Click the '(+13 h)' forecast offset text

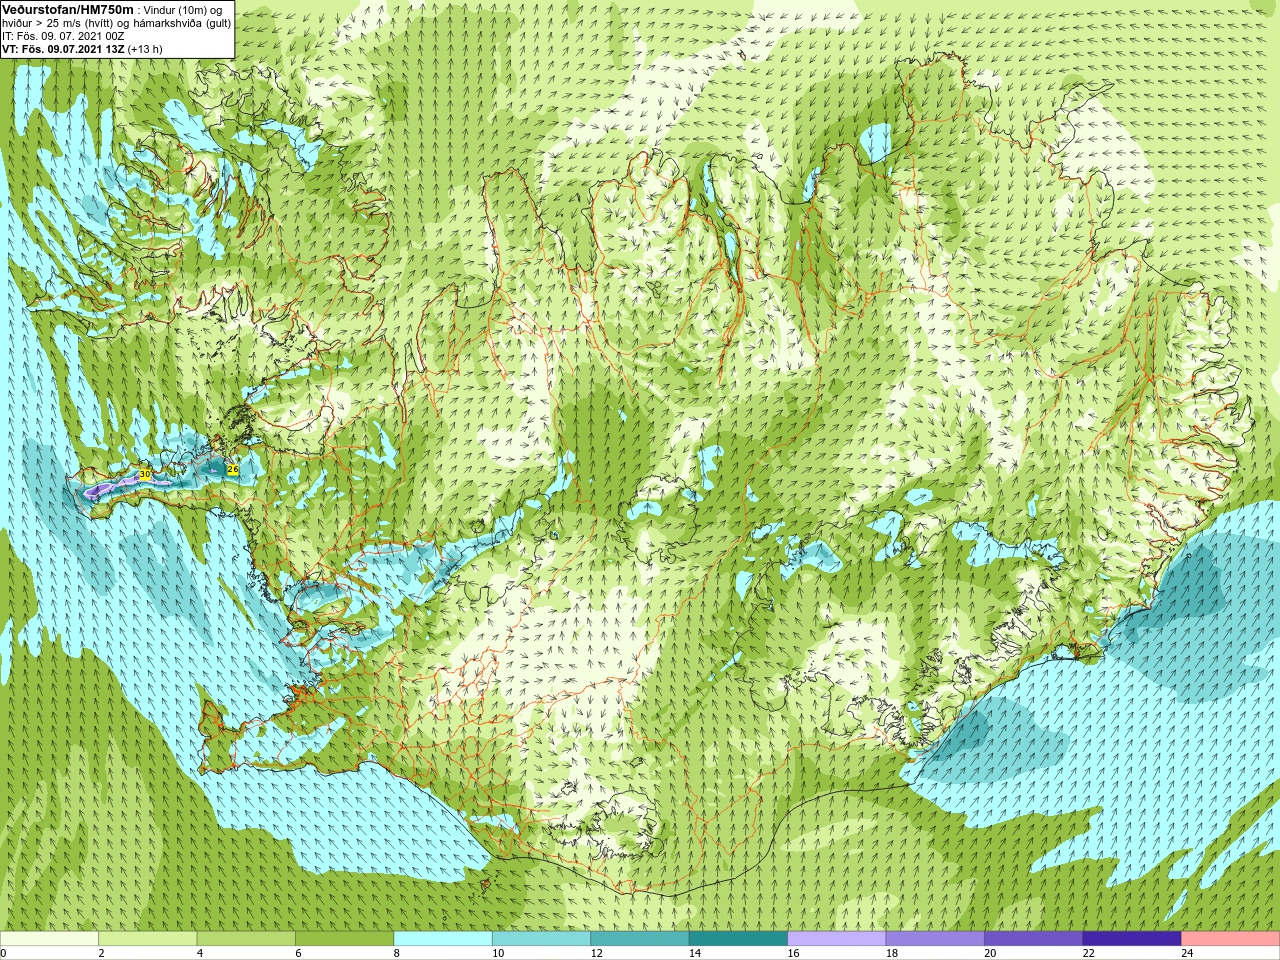click(x=145, y=49)
